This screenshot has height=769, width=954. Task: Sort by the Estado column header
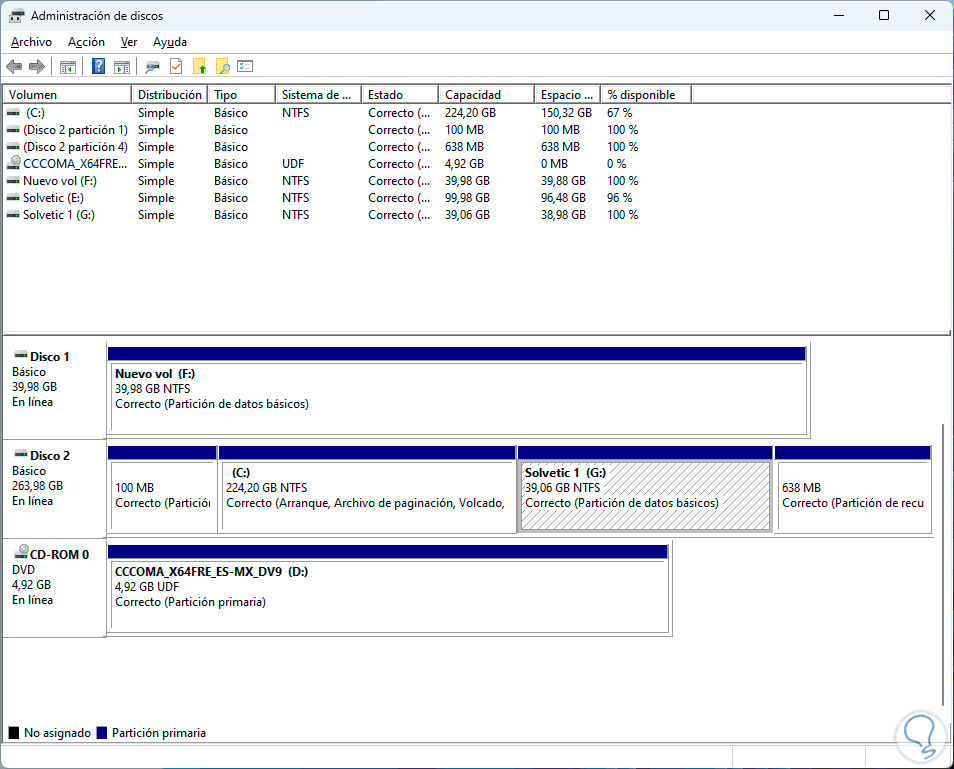coord(400,94)
